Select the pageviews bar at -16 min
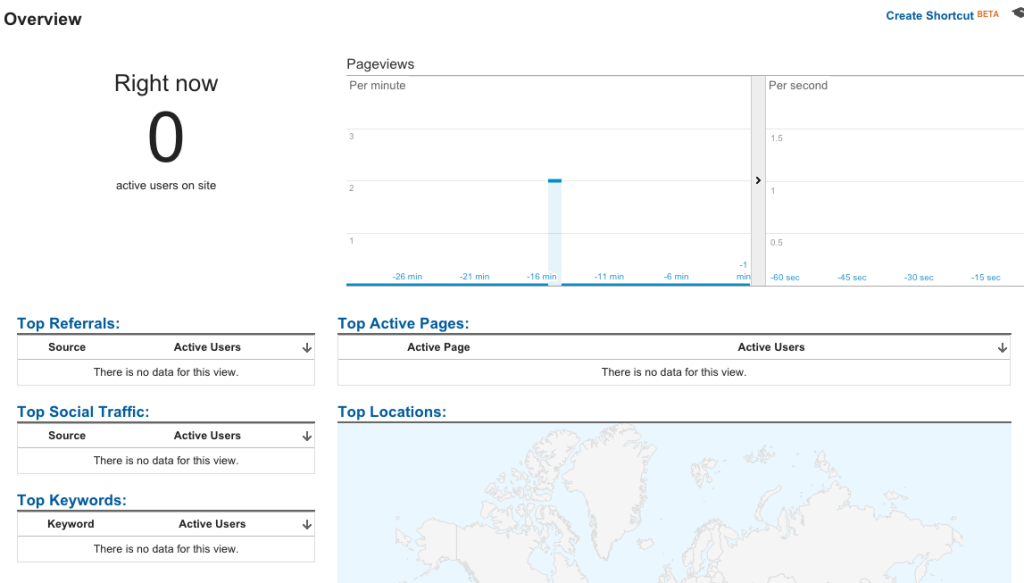Viewport: 1024px width, 583px height. coord(554,232)
